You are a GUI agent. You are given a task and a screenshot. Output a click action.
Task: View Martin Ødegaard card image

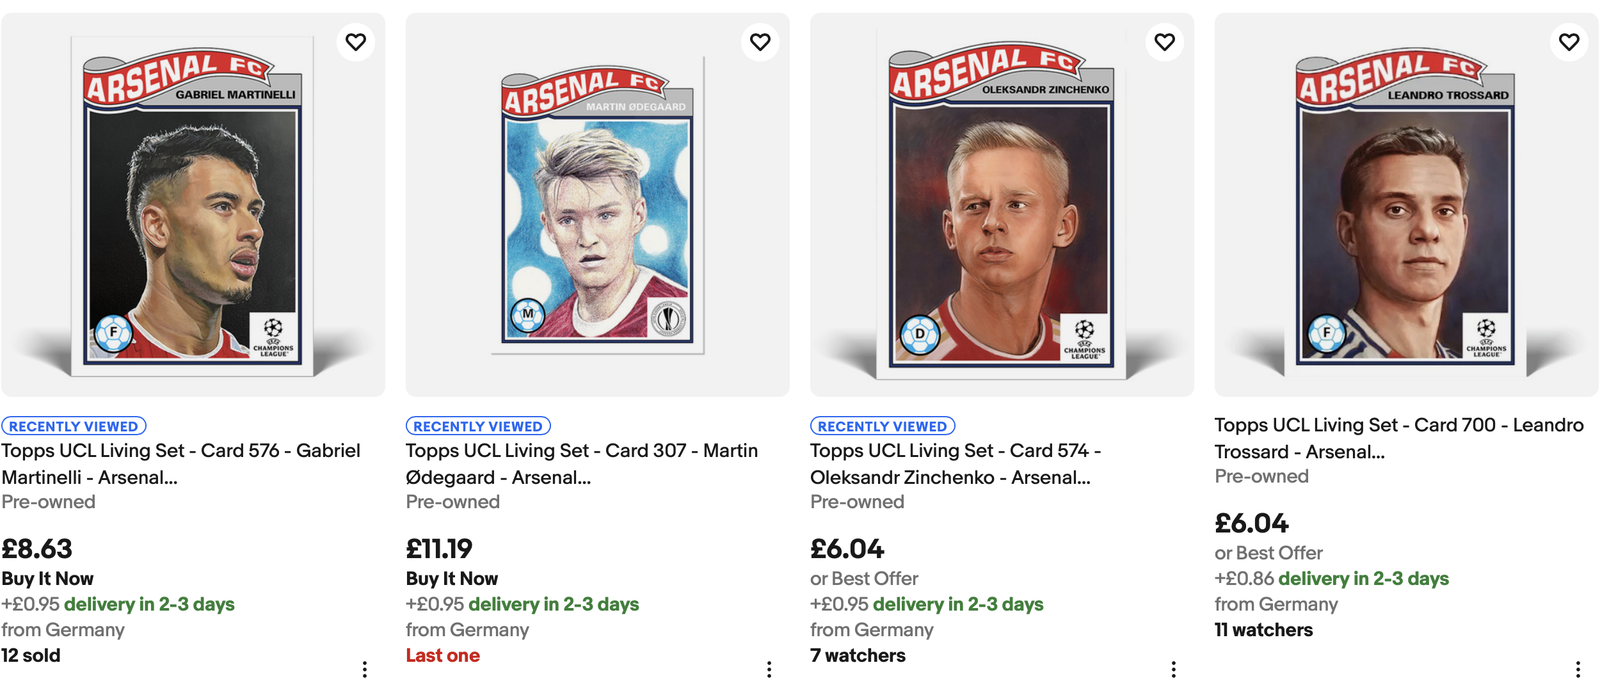tap(597, 205)
